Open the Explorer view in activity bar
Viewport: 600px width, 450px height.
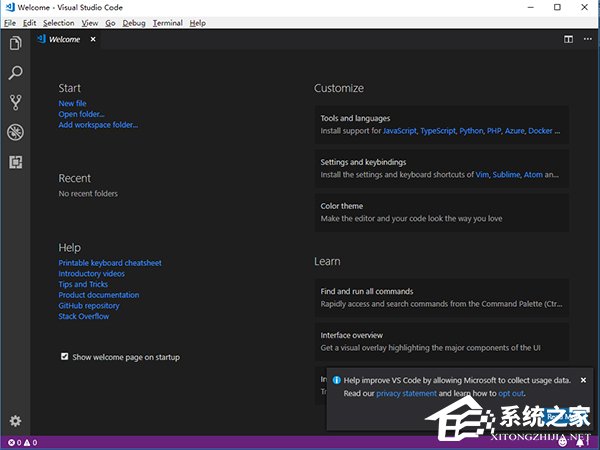[15, 43]
